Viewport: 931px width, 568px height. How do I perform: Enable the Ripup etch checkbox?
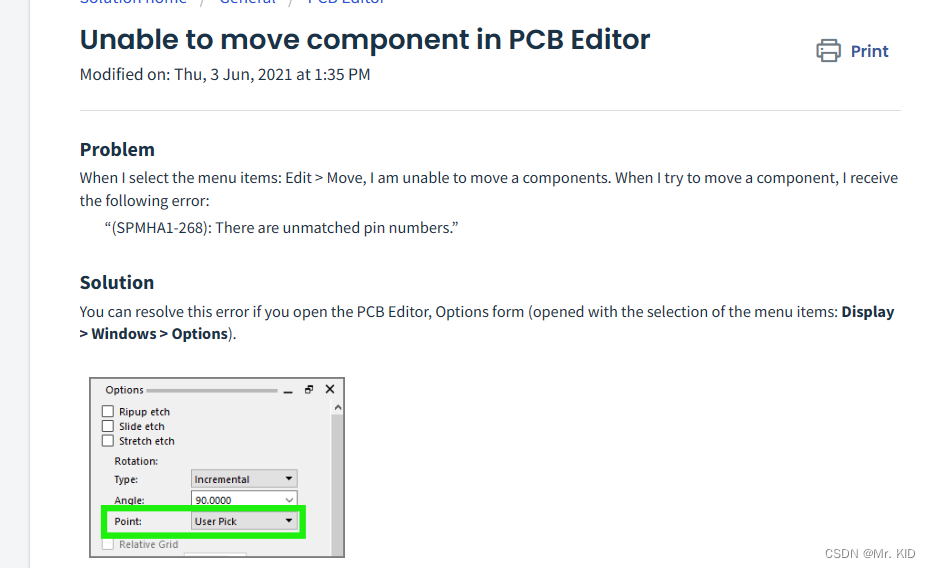click(107, 411)
